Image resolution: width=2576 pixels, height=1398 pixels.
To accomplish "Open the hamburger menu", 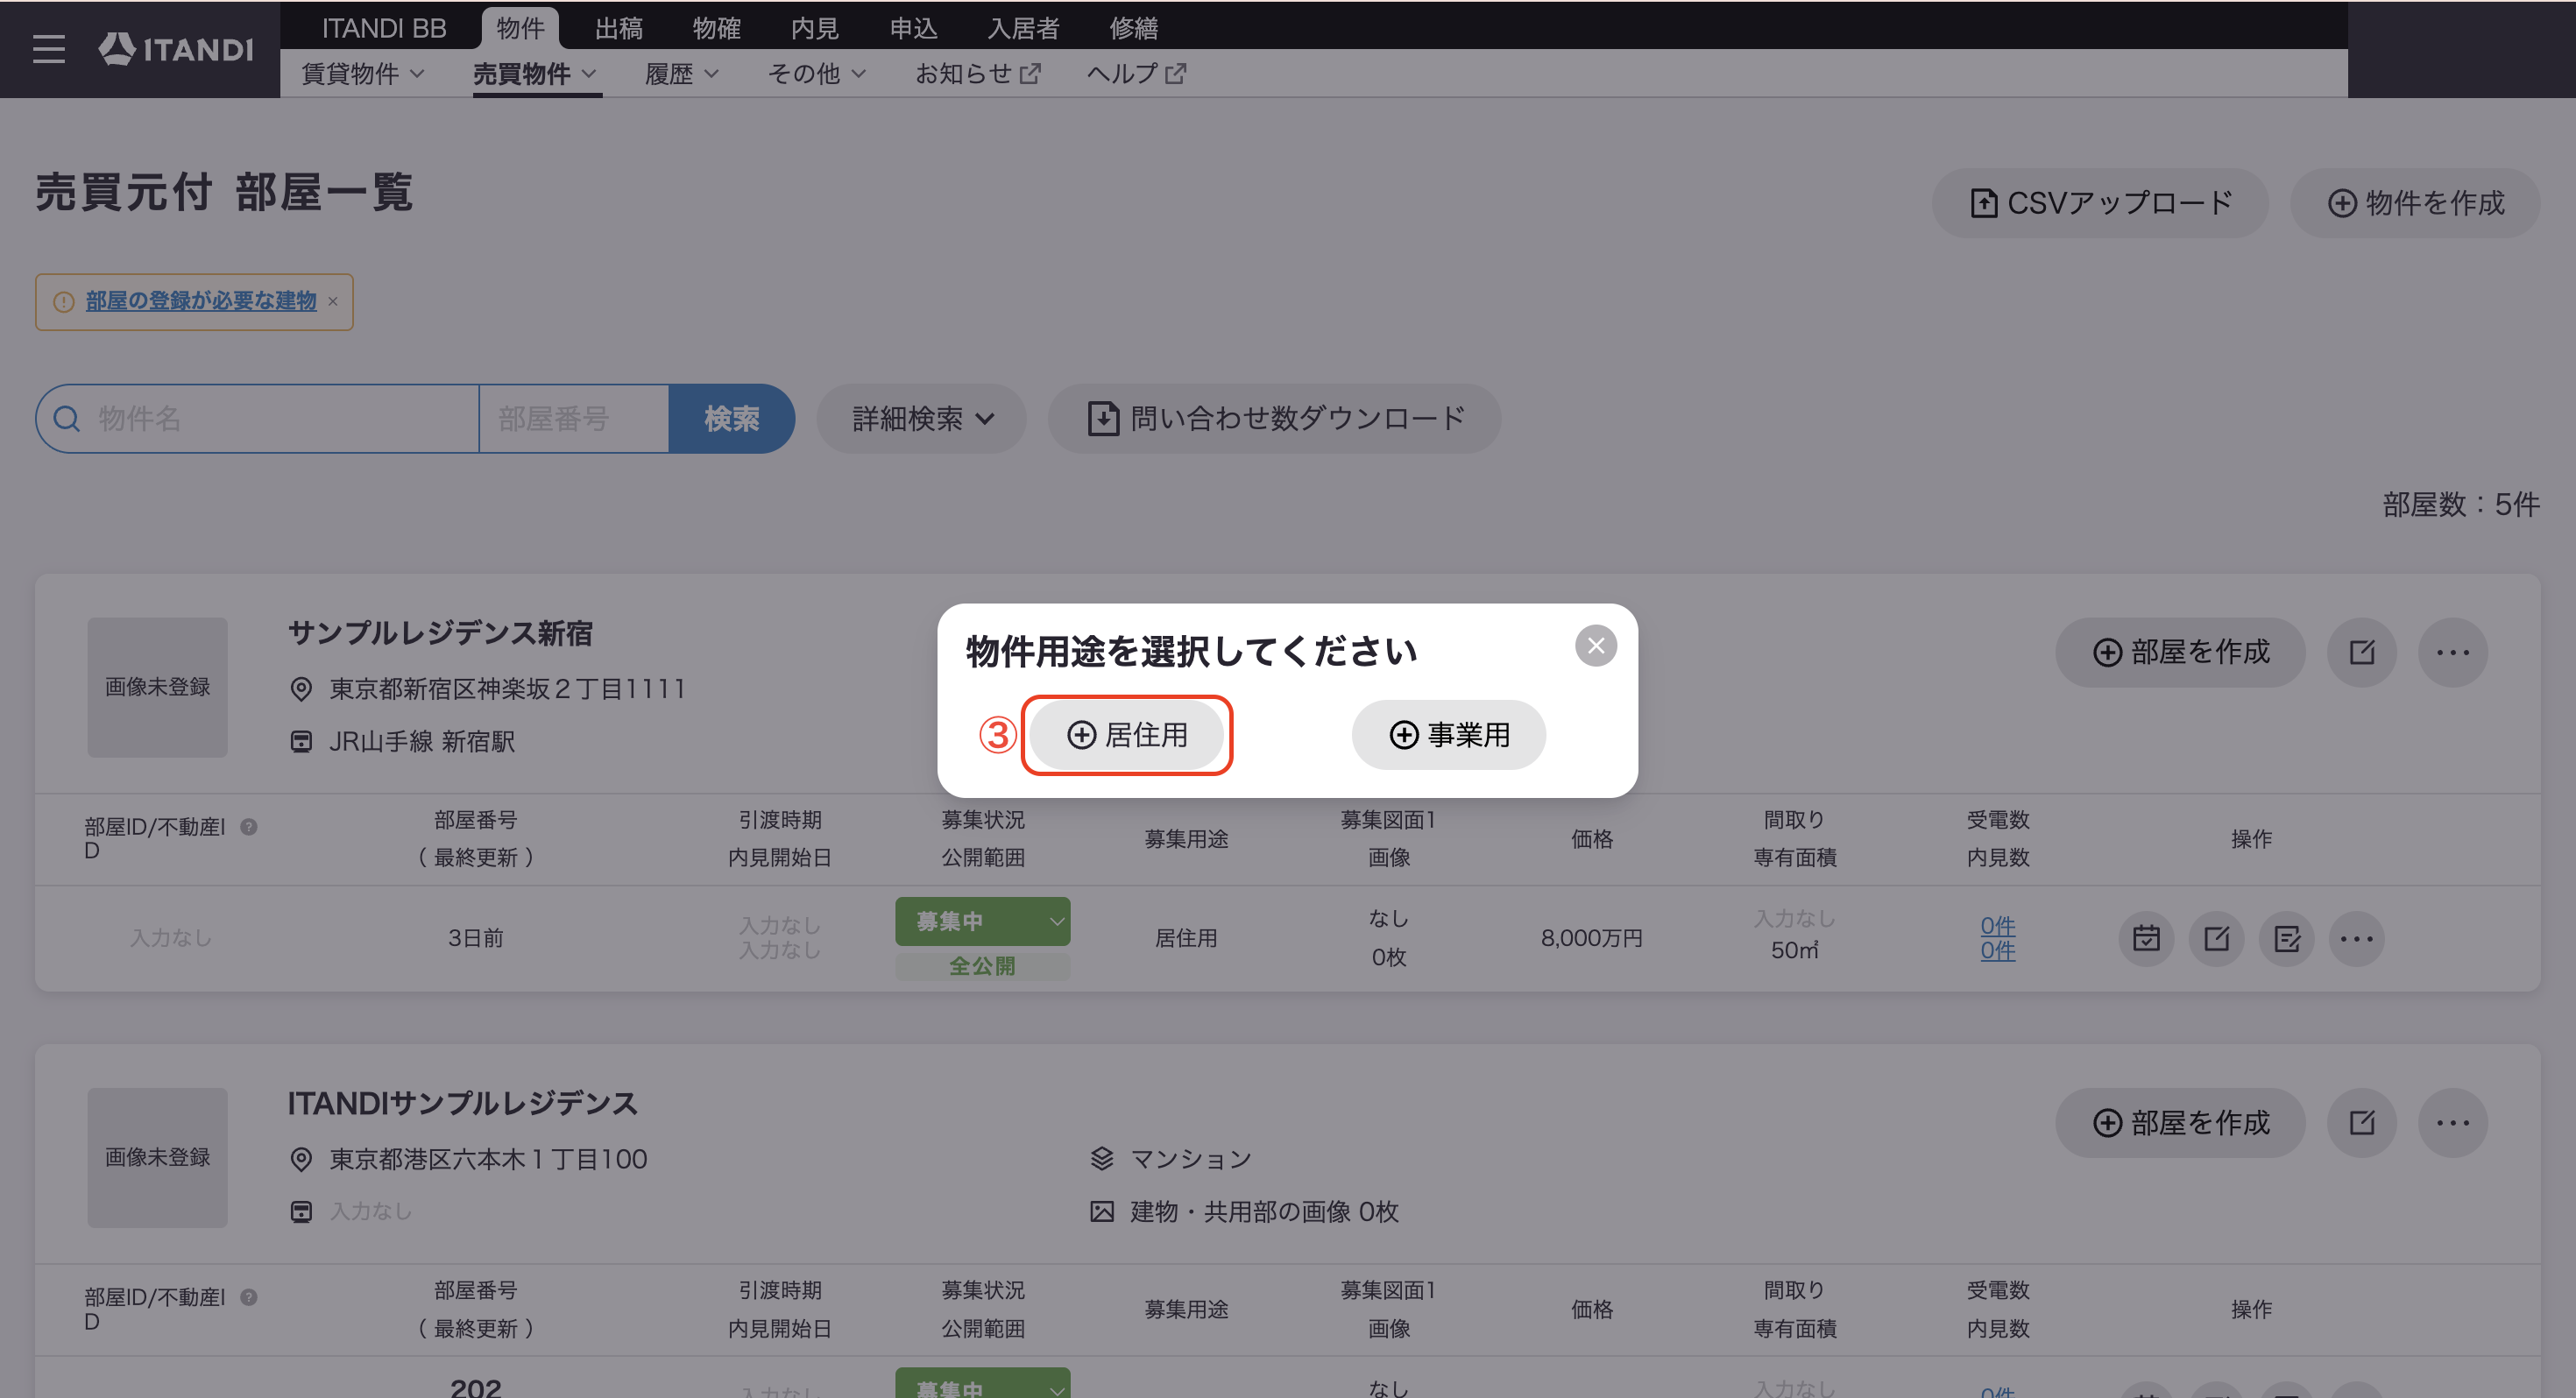I will pyautogui.click(x=48, y=49).
